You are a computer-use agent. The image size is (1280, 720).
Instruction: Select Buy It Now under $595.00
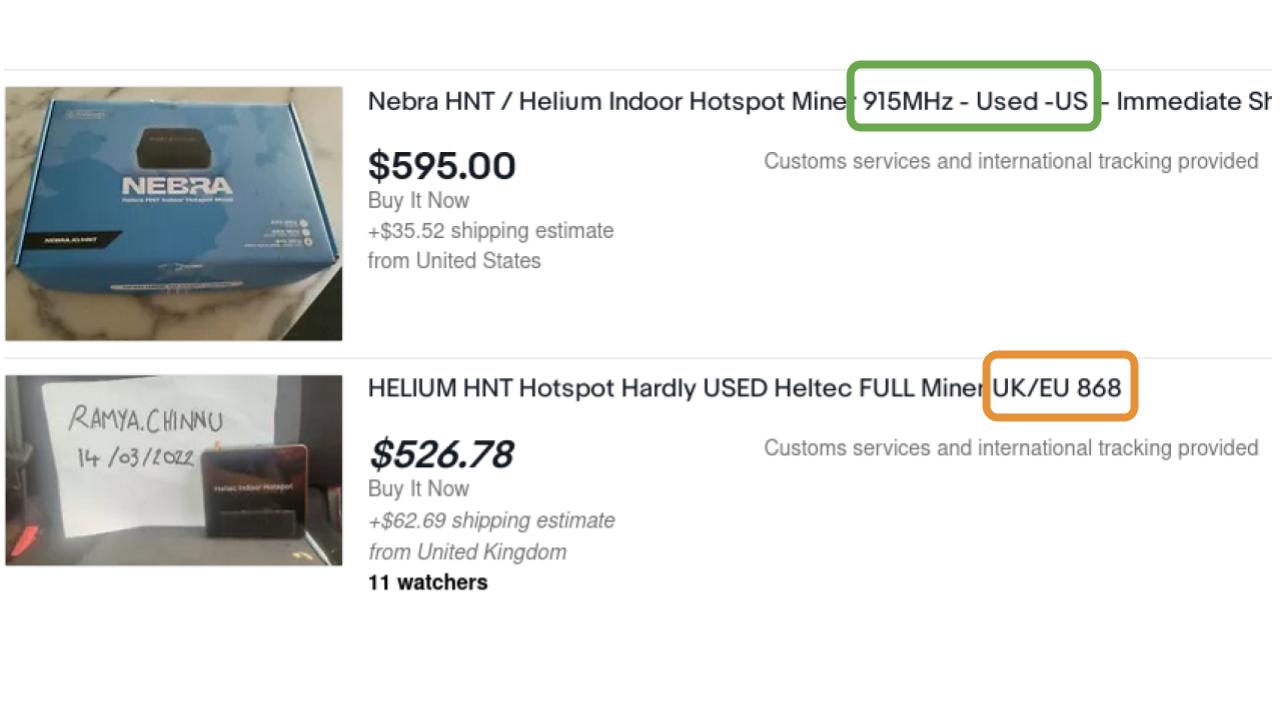(418, 200)
